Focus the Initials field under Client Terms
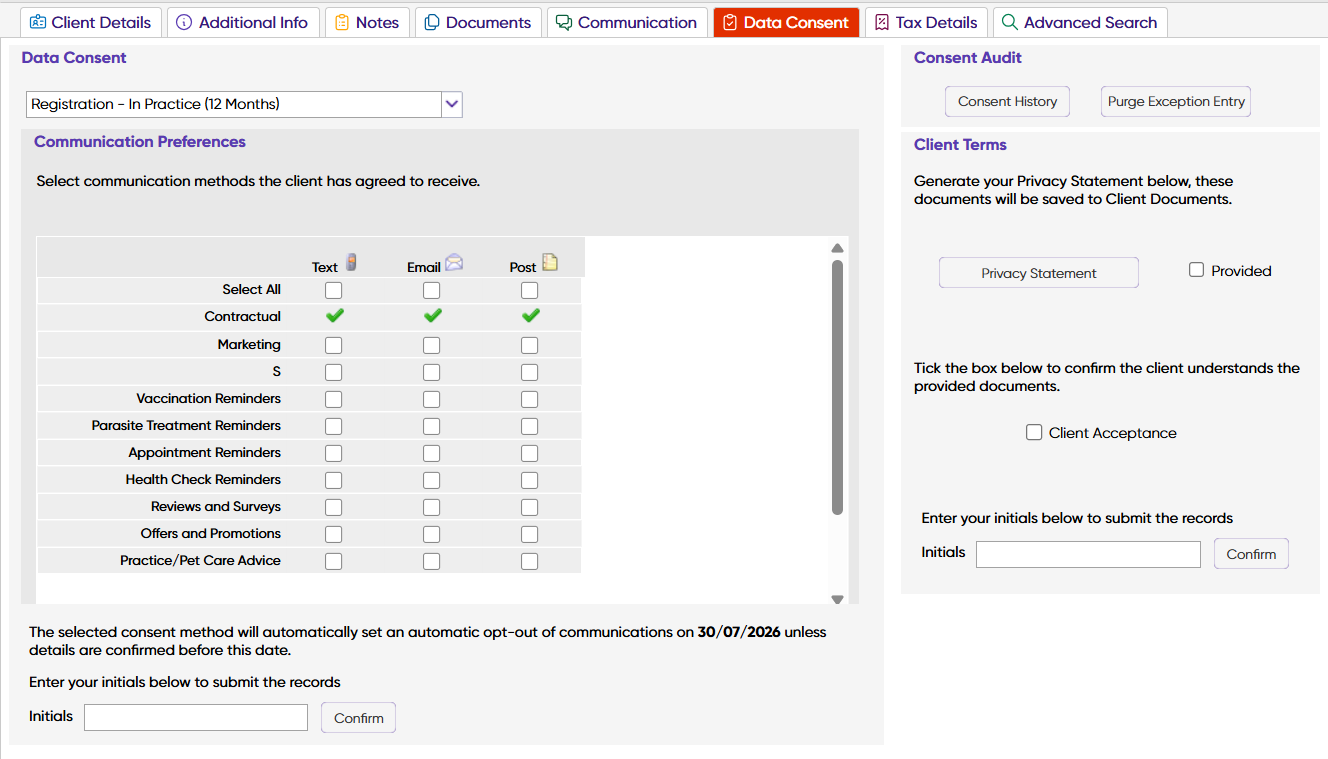 [x=1088, y=554]
